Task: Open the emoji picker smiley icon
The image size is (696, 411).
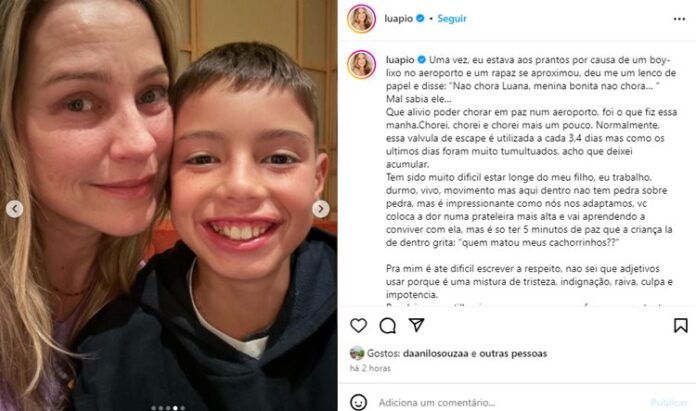Action: click(x=358, y=402)
